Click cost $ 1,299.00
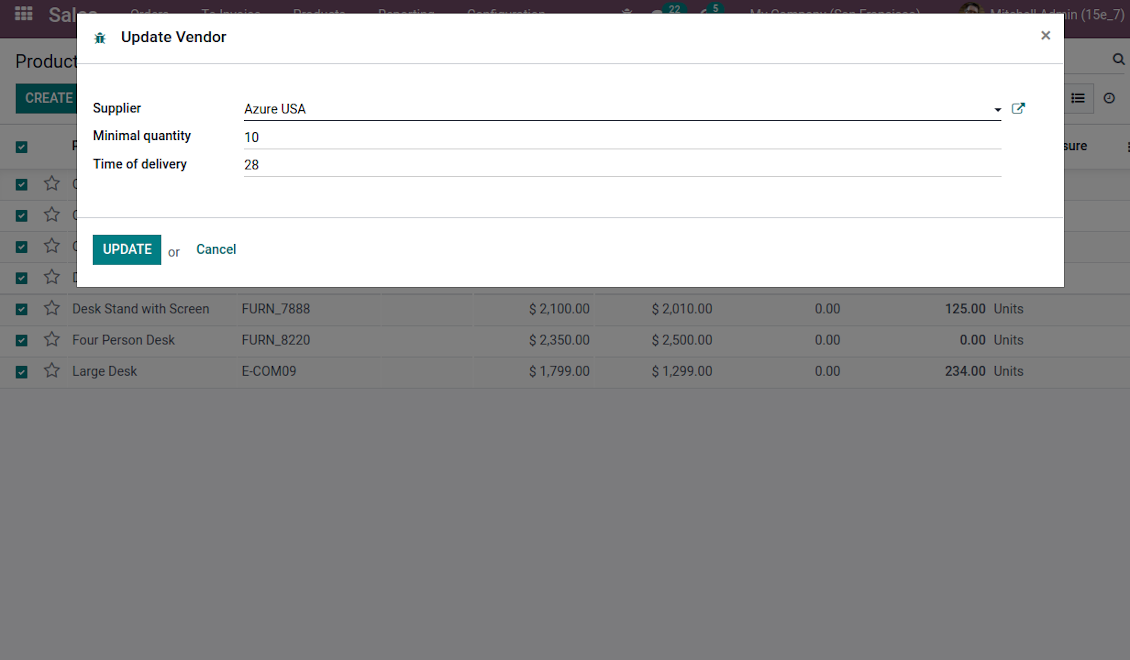The width and height of the screenshot is (1130, 660). (x=682, y=371)
